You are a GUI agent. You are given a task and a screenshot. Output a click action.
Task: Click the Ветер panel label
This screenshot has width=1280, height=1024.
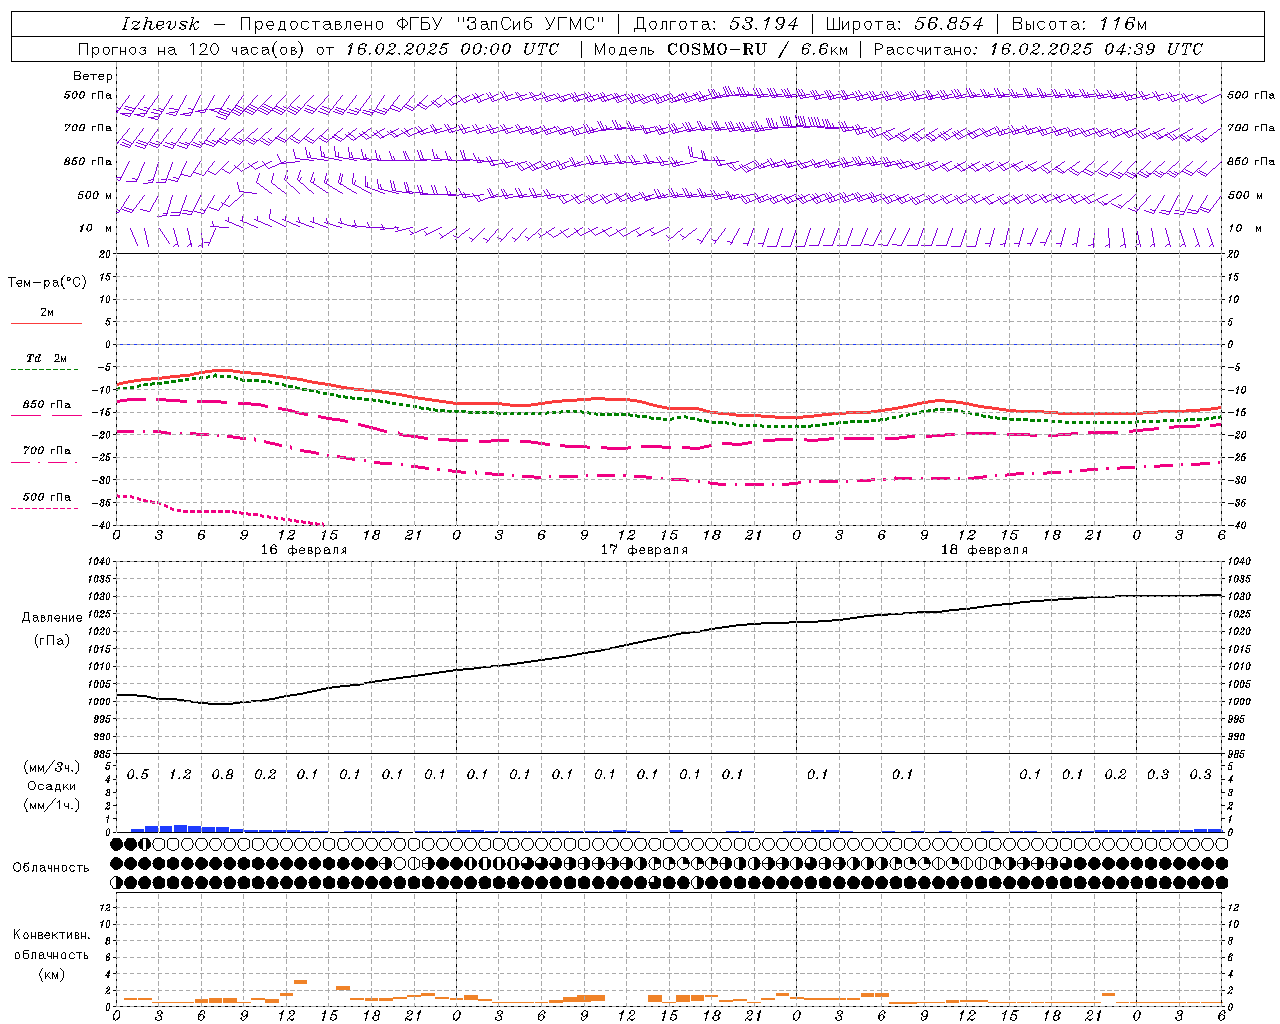(x=93, y=76)
